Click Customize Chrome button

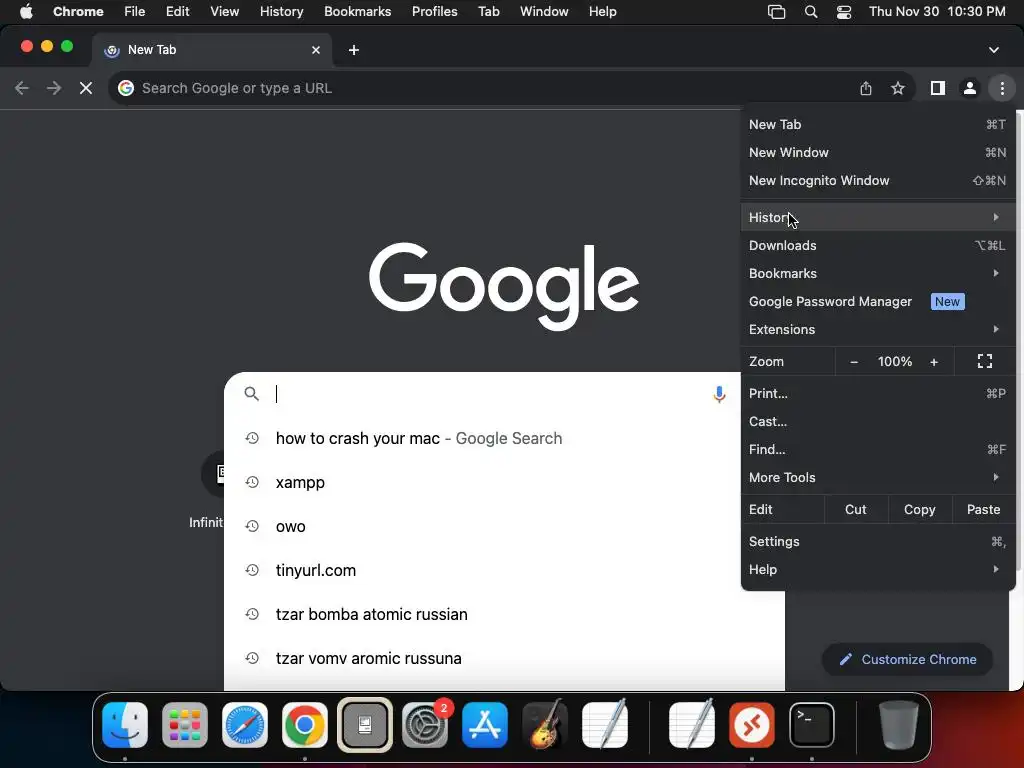[907, 660]
